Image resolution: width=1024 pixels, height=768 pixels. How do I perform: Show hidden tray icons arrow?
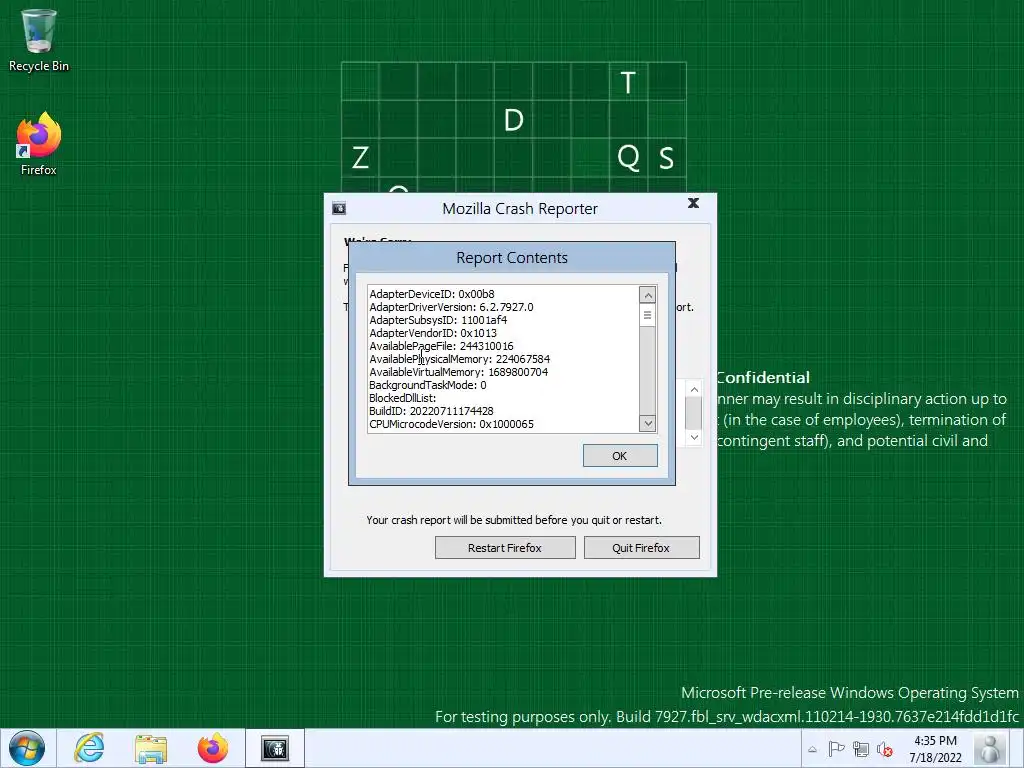812,749
